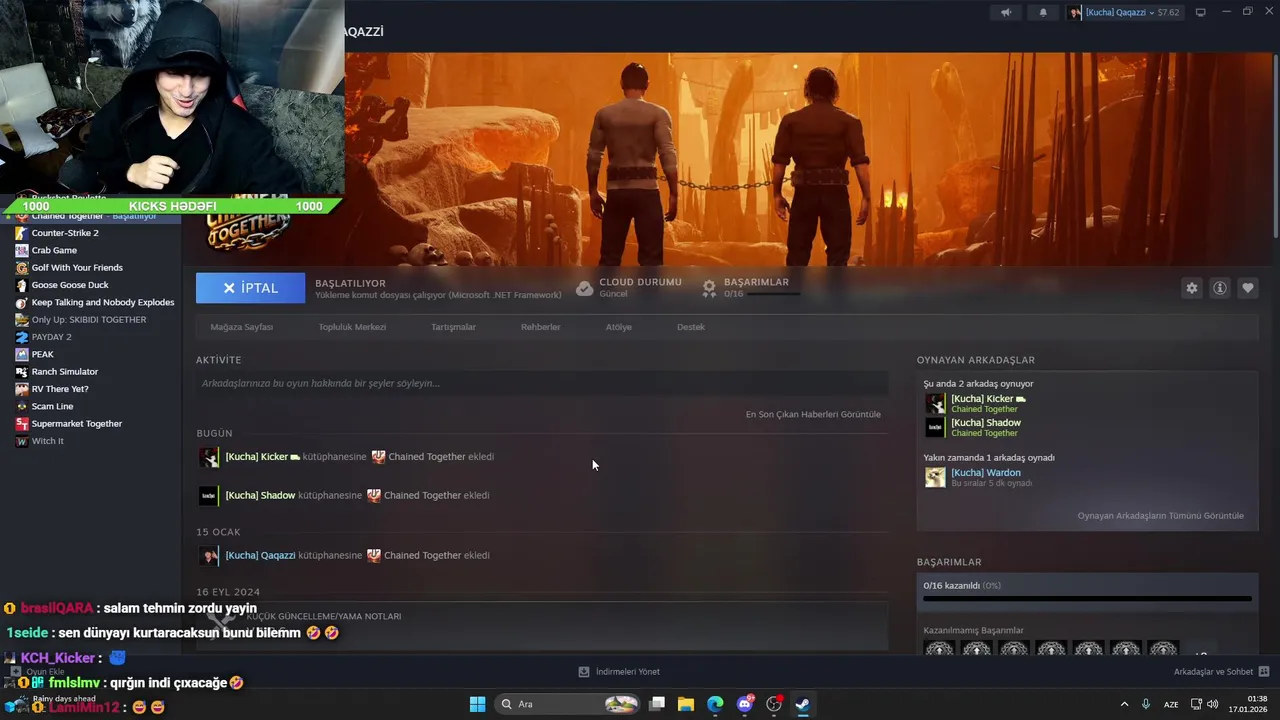Open the Tartışmalar tab

click(x=453, y=327)
